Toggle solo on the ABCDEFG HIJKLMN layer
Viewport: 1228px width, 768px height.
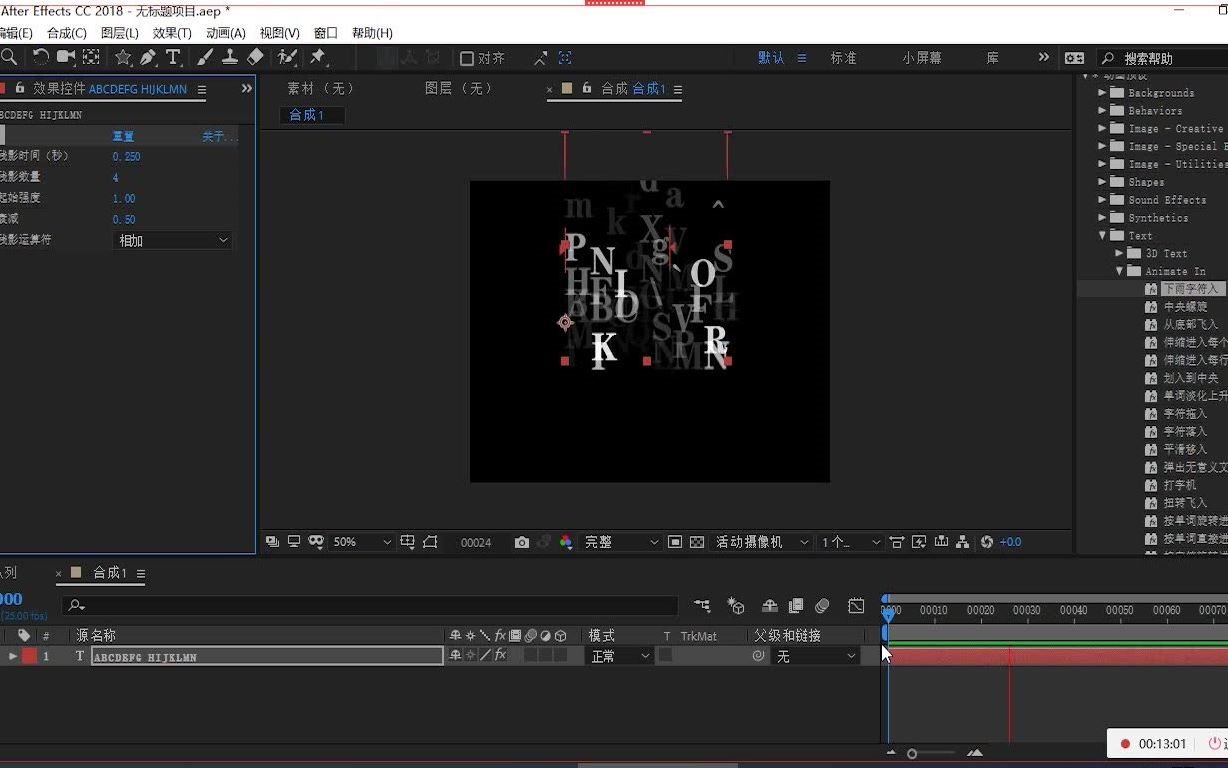pos(4,655)
